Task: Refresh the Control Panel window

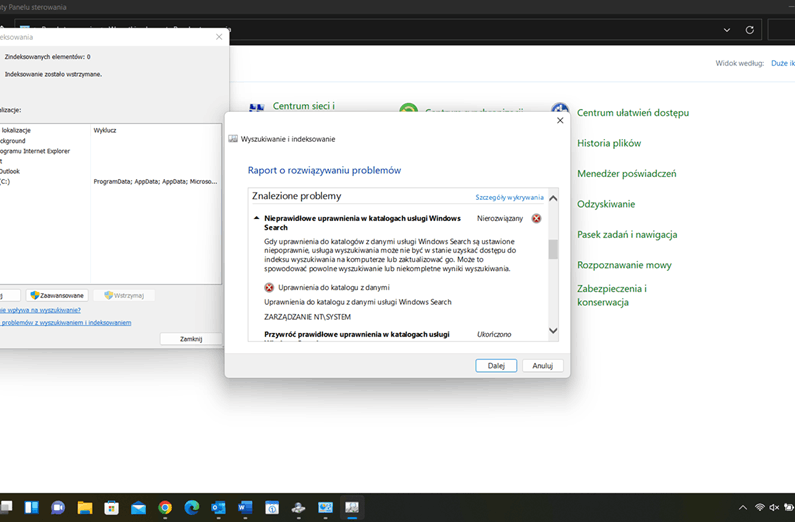Action: click(x=749, y=30)
